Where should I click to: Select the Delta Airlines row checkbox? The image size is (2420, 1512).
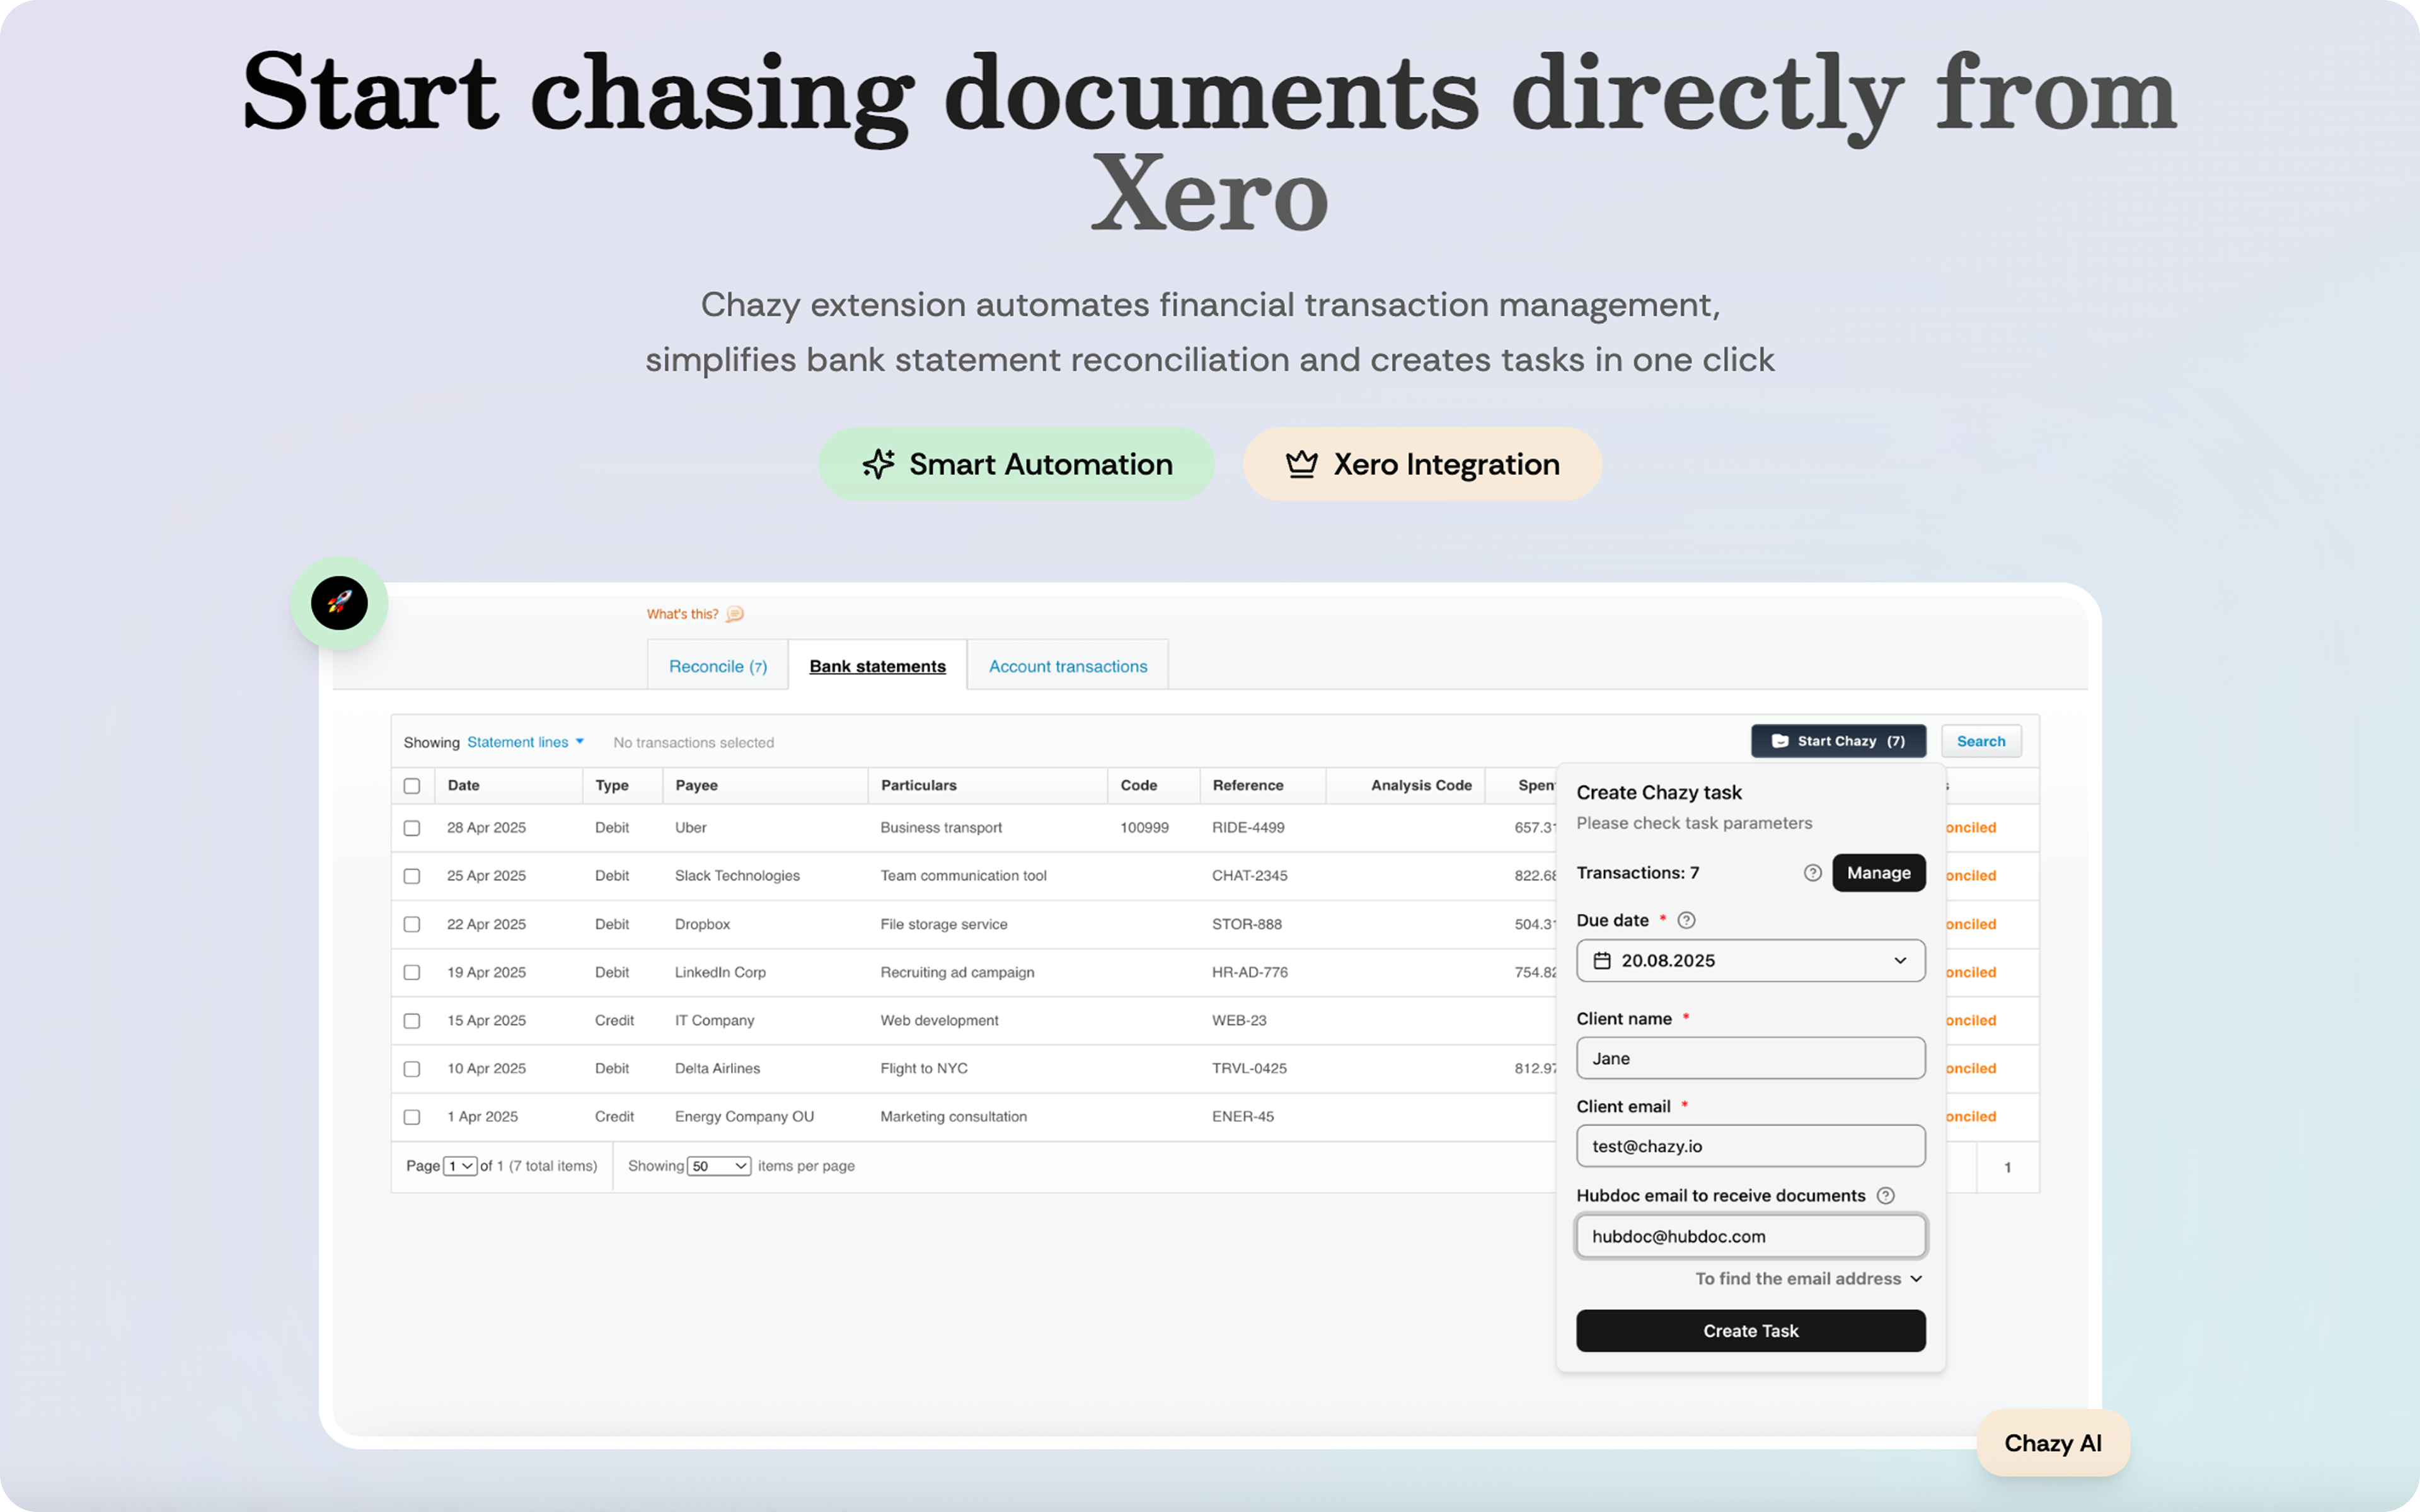click(x=412, y=1069)
